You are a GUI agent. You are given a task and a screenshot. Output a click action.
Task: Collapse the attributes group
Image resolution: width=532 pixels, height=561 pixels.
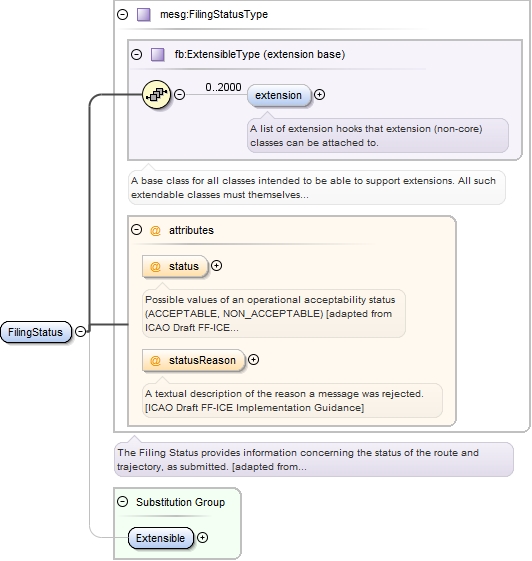[x=136, y=230]
